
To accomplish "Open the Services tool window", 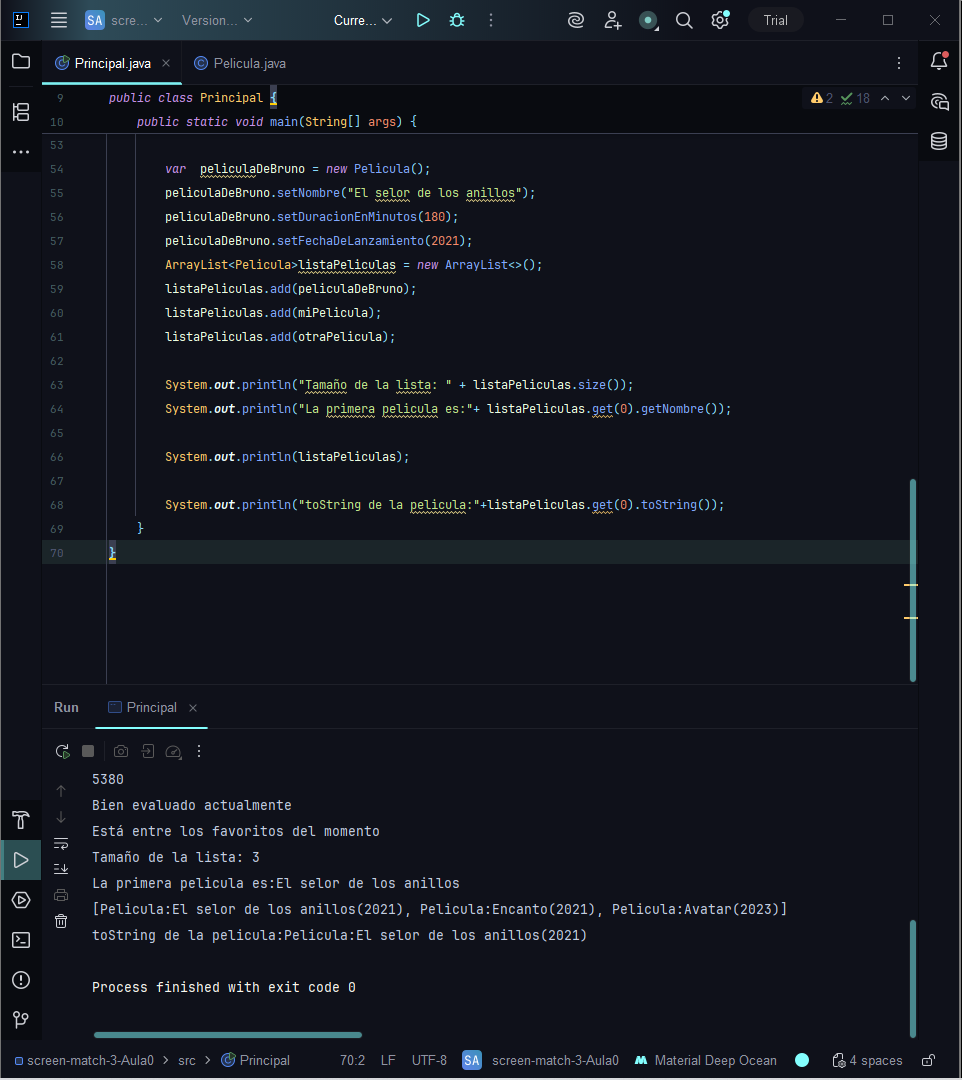I will tap(21, 900).
